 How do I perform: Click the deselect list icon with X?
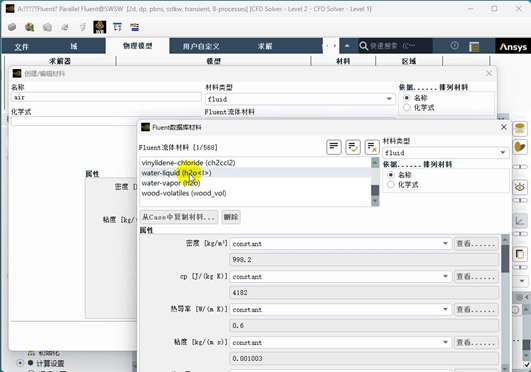pyautogui.click(x=372, y=147)
